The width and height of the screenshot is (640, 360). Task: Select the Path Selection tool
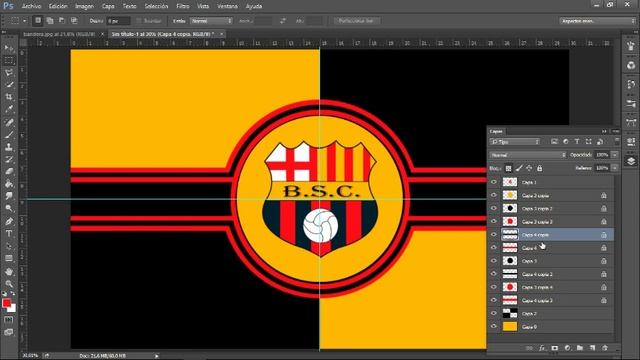(9, 246)
